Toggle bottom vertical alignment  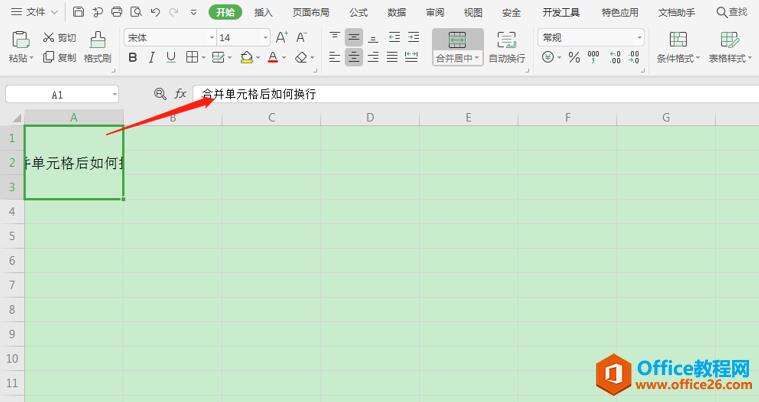click(373, 37)
